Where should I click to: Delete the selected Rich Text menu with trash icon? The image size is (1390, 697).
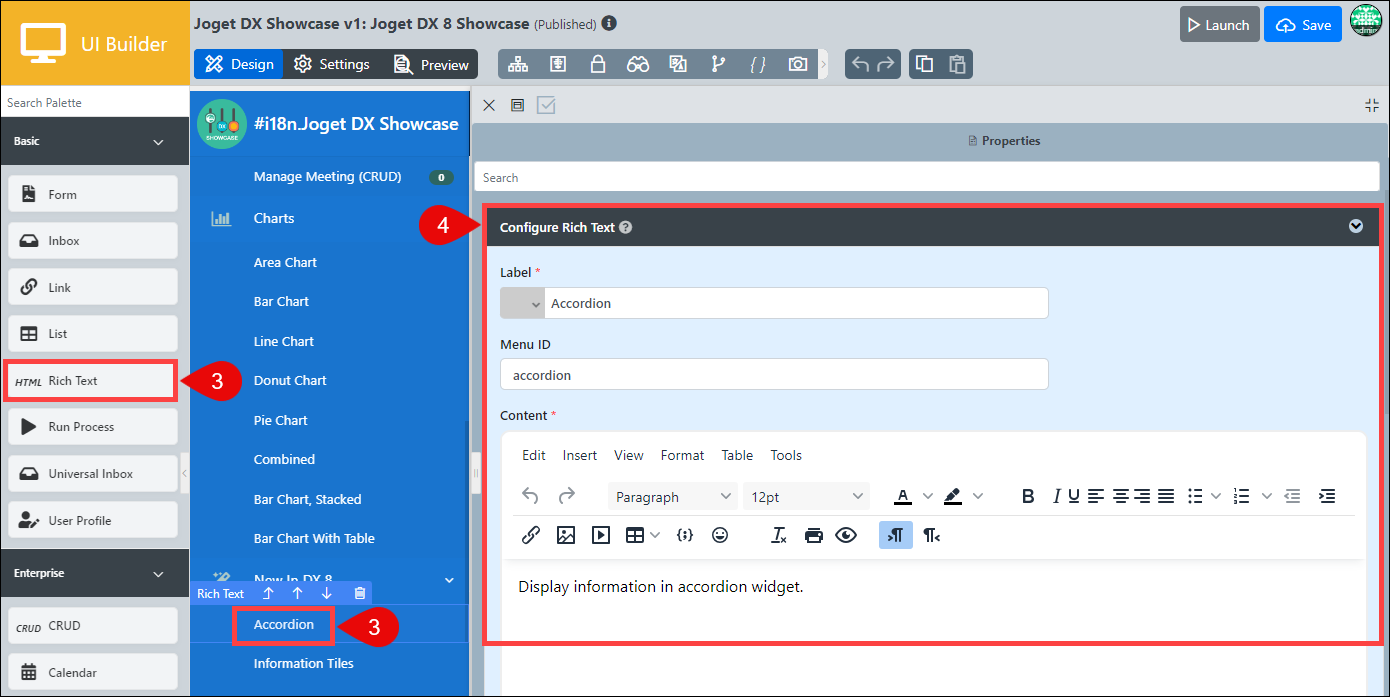coord(360,594)
